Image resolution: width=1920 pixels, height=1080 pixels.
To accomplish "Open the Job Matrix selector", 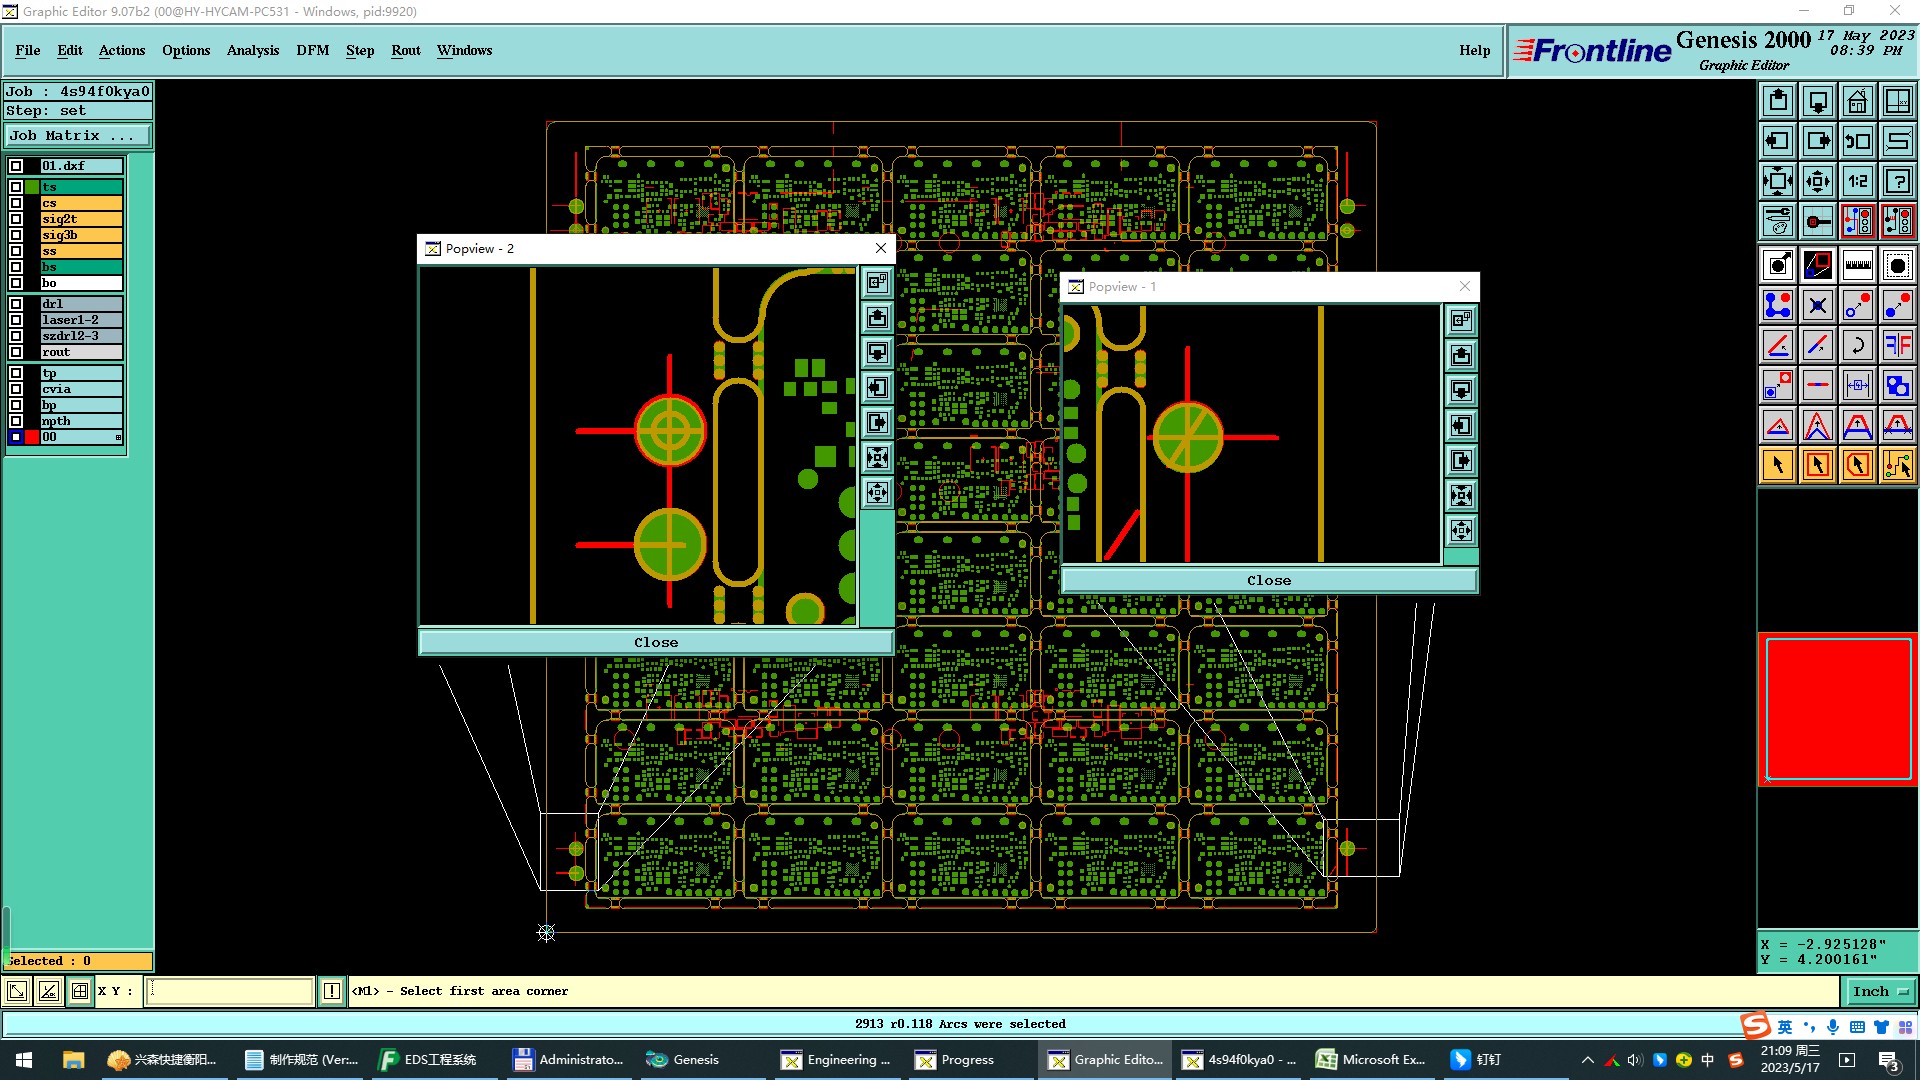I will coord(78,136).
